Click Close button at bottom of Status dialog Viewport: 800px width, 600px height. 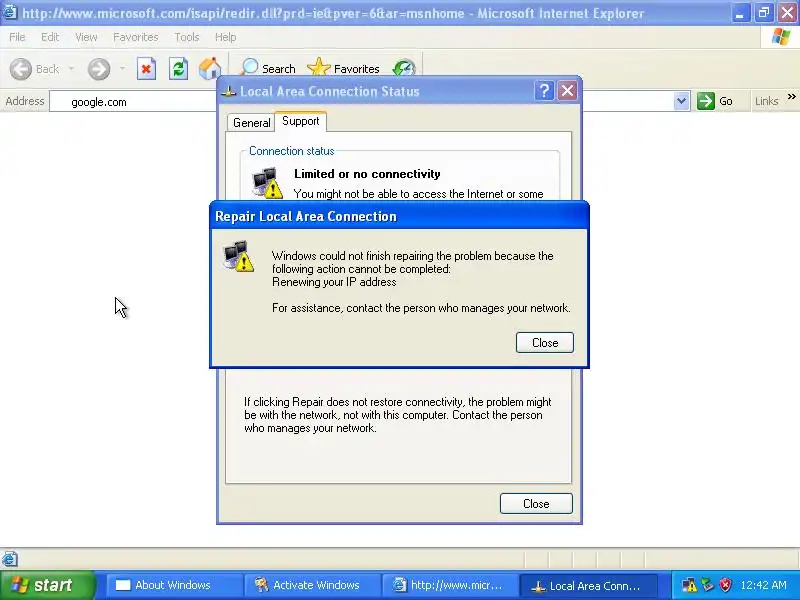(536, 504)
